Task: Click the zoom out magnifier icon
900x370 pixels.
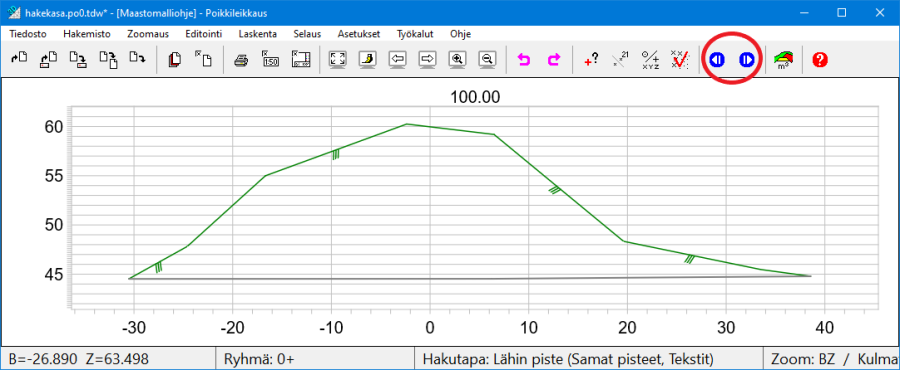Action: pos(487,59)
